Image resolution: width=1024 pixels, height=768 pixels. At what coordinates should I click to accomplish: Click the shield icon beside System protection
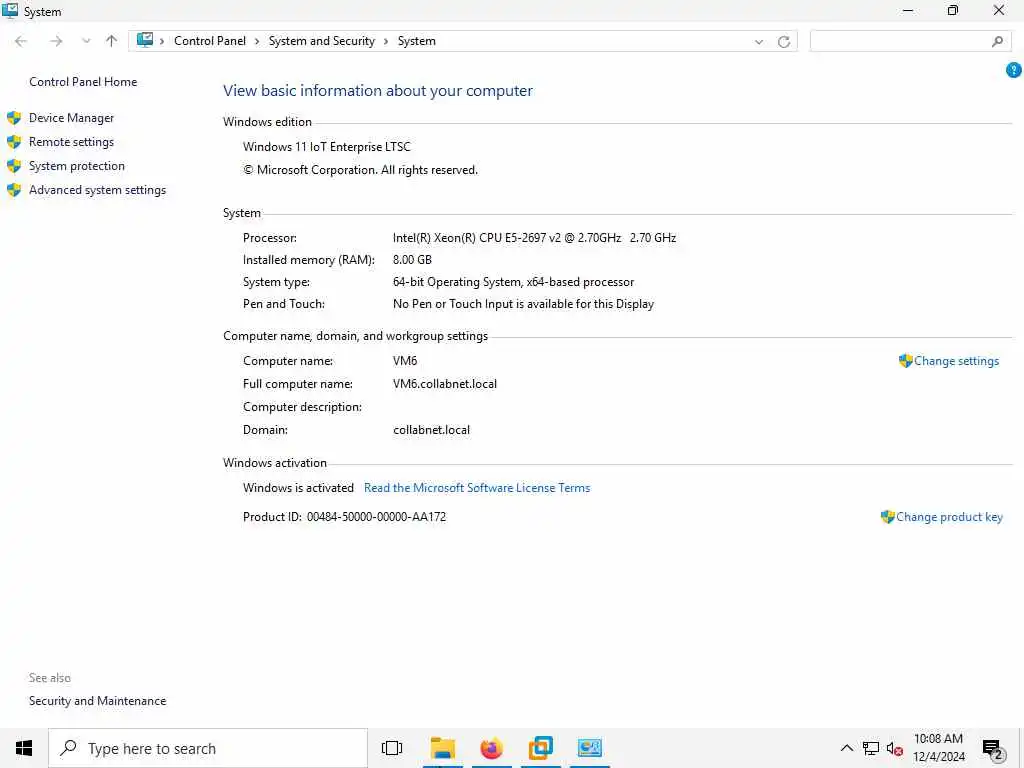[x=14, y=166]
